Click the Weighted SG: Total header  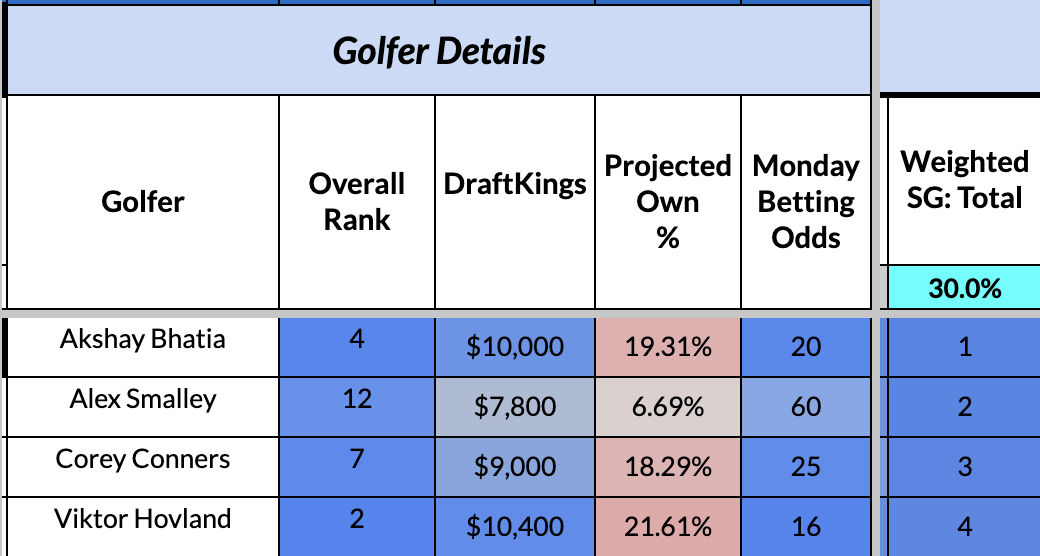(964, 180)
